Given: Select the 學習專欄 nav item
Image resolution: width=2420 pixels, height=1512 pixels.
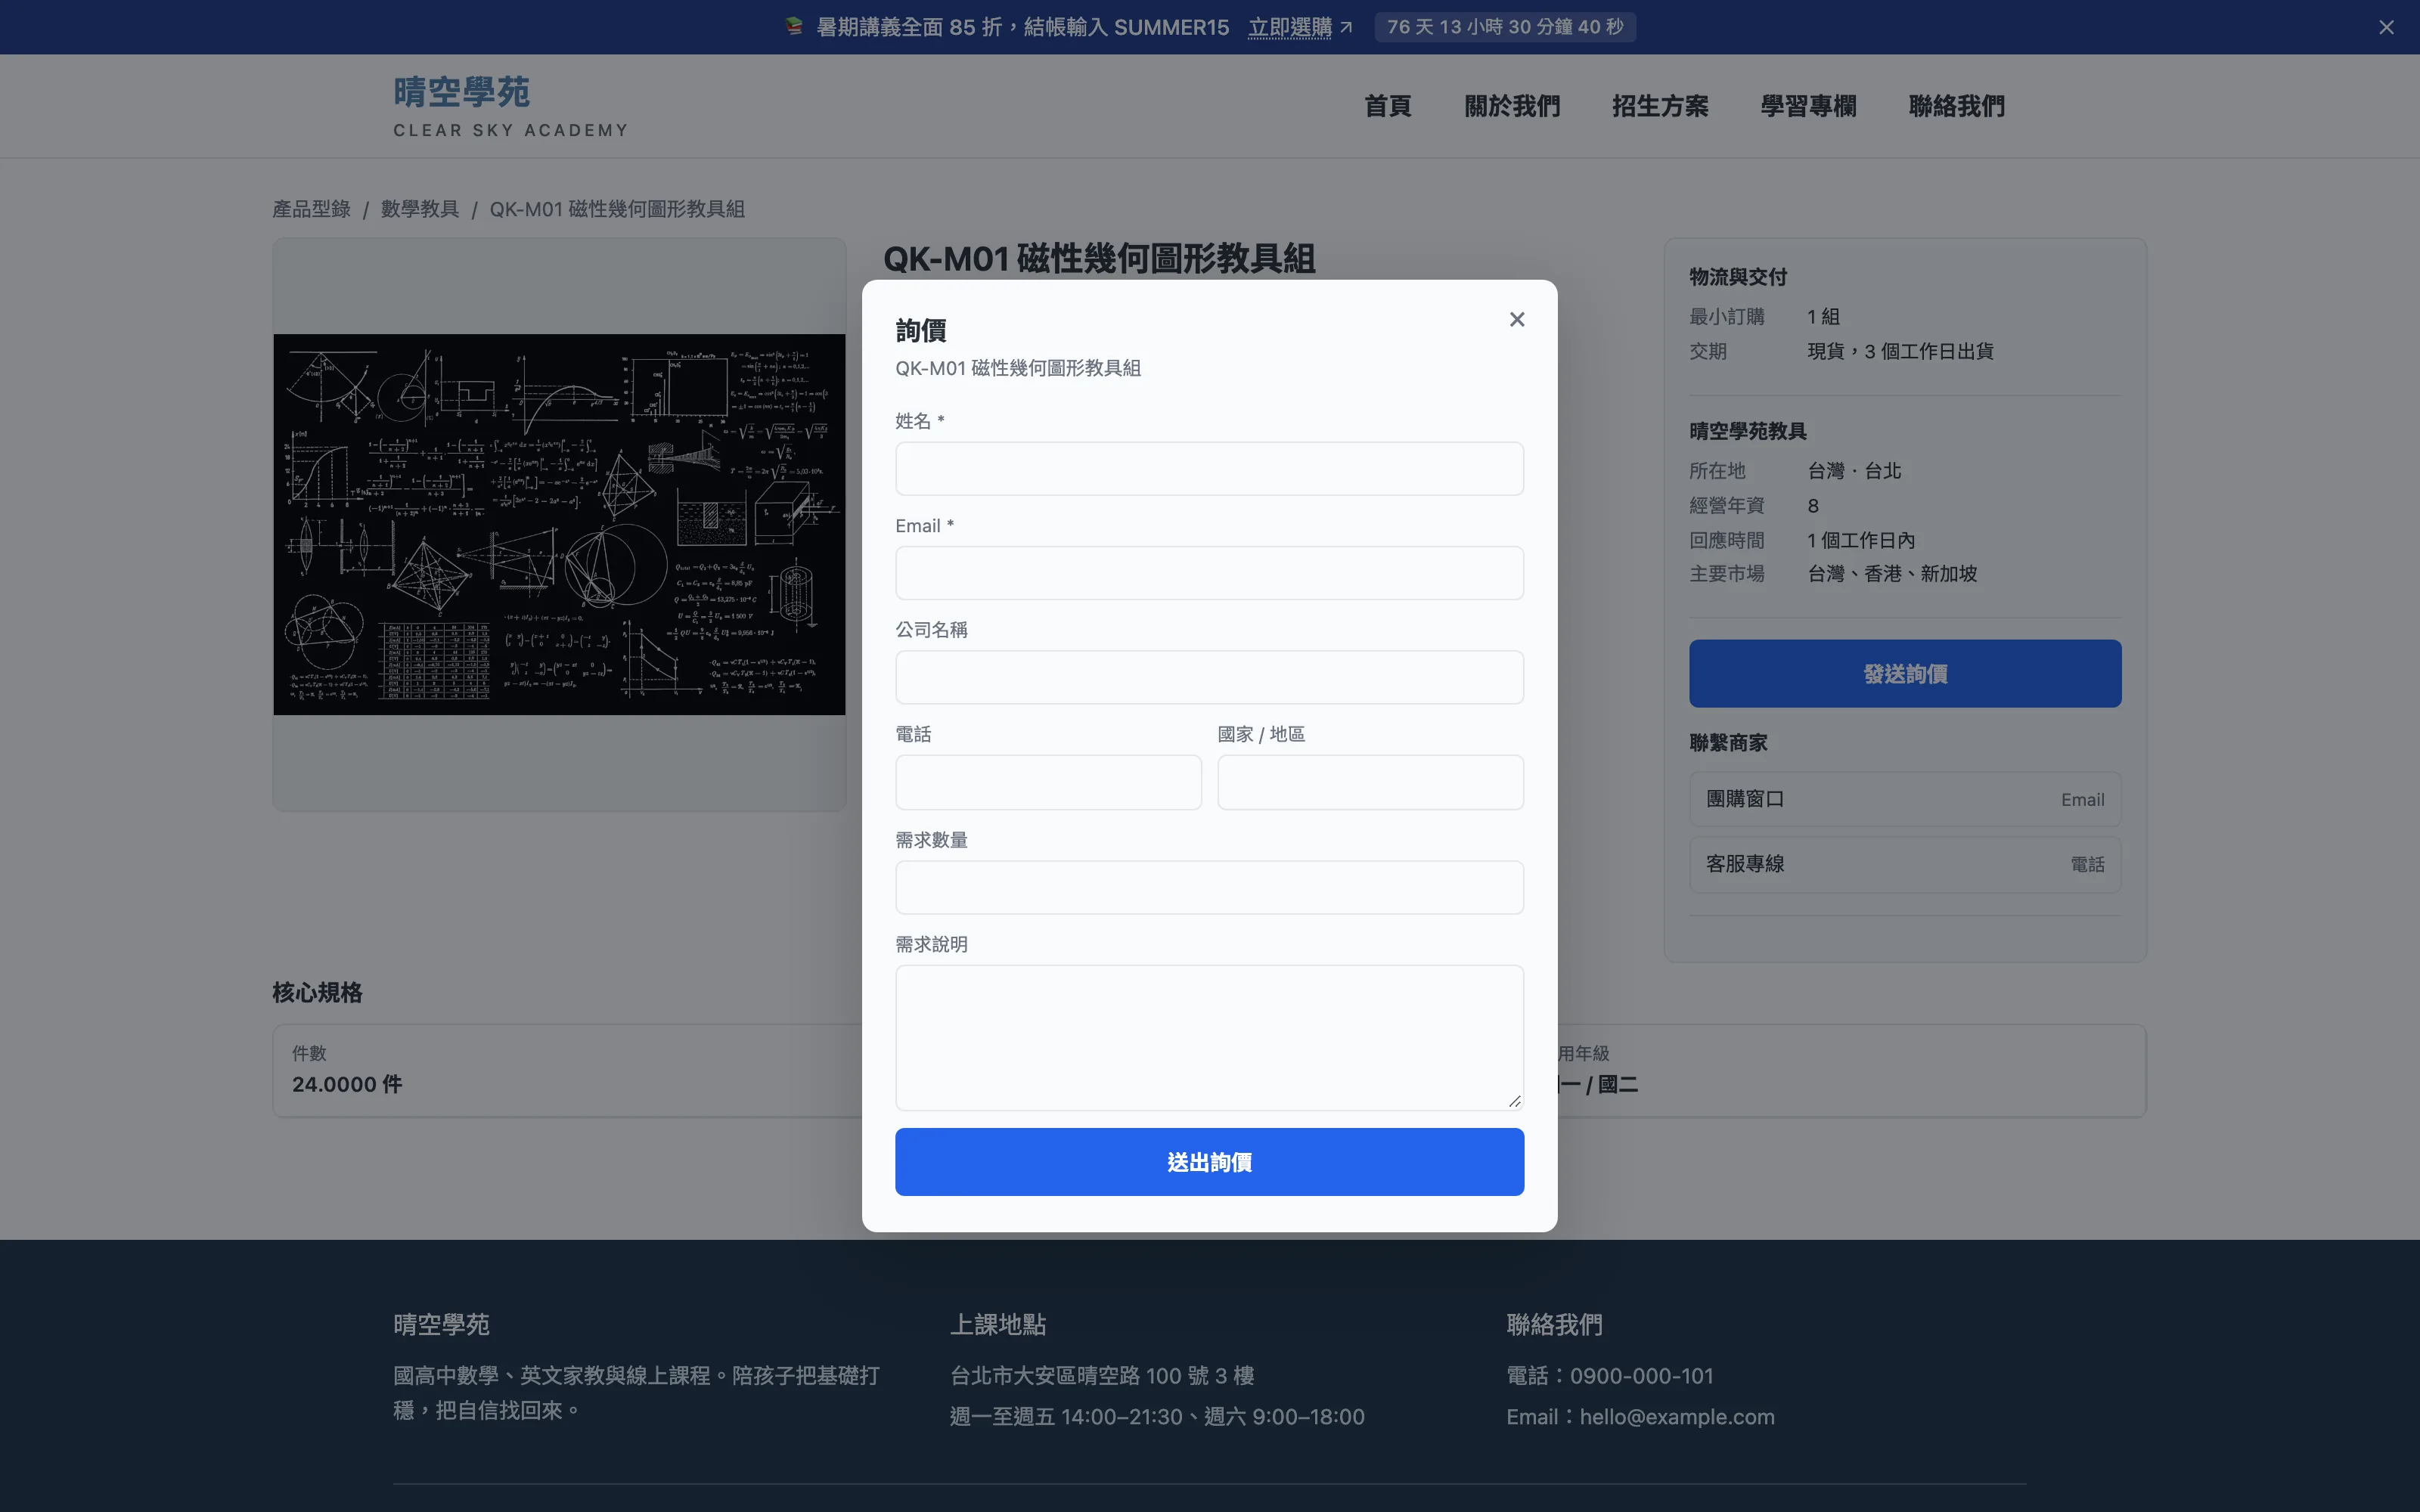Looking at the screenshot, I should [x=1808, y=106].
